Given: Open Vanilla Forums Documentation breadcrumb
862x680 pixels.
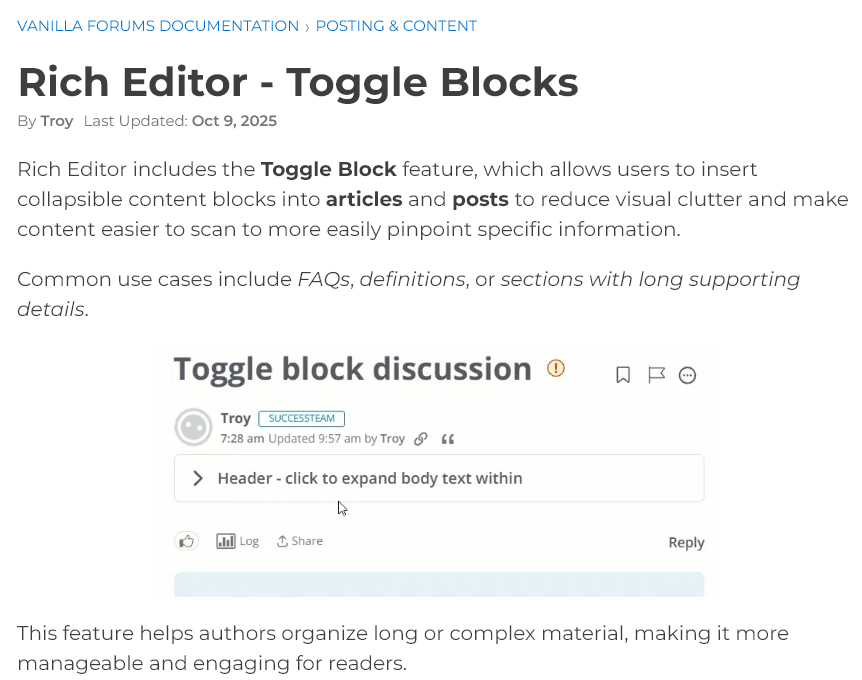Looking at the screenshot, I should coord(158,26).
